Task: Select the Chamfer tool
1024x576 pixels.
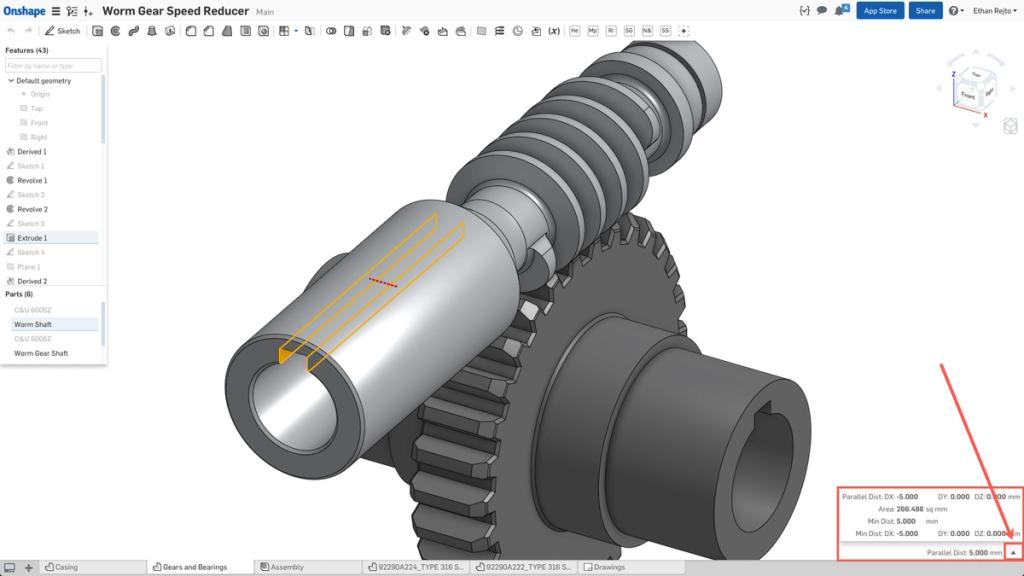Action: tap(208, 31)
